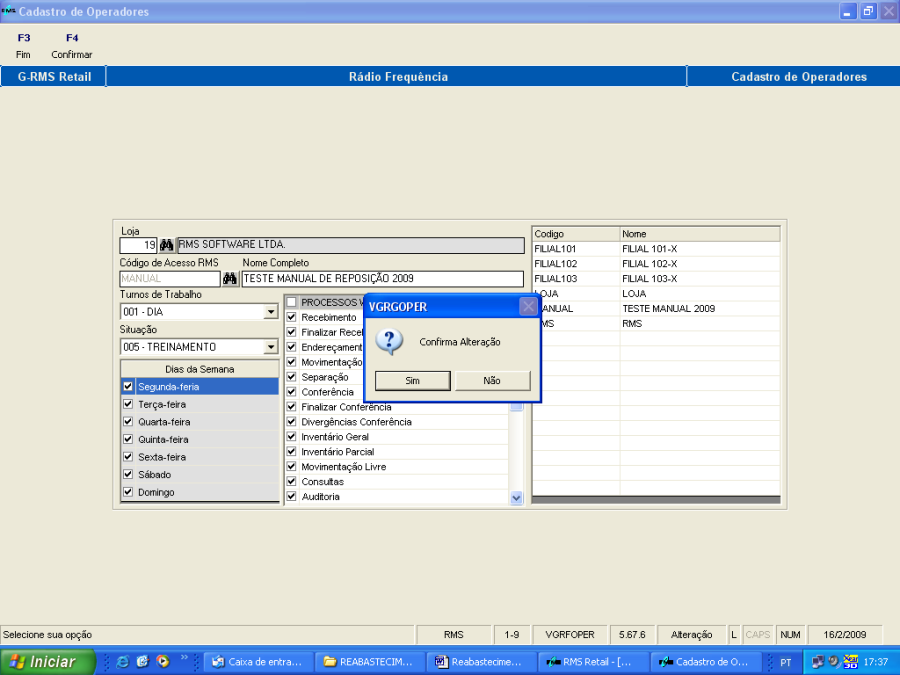
Task: Click the taskbar clock showing 17:37
Action: tap(875, 662)
